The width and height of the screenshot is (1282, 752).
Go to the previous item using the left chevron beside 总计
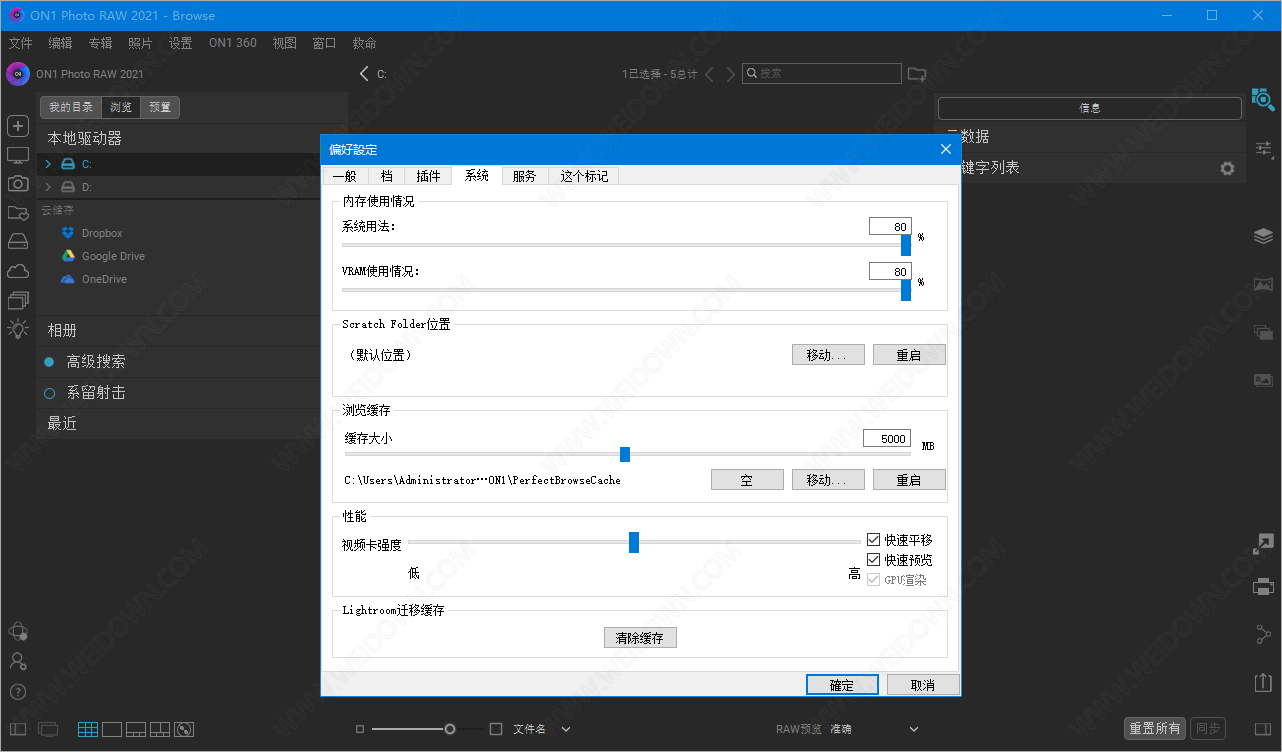pos(709,74)
